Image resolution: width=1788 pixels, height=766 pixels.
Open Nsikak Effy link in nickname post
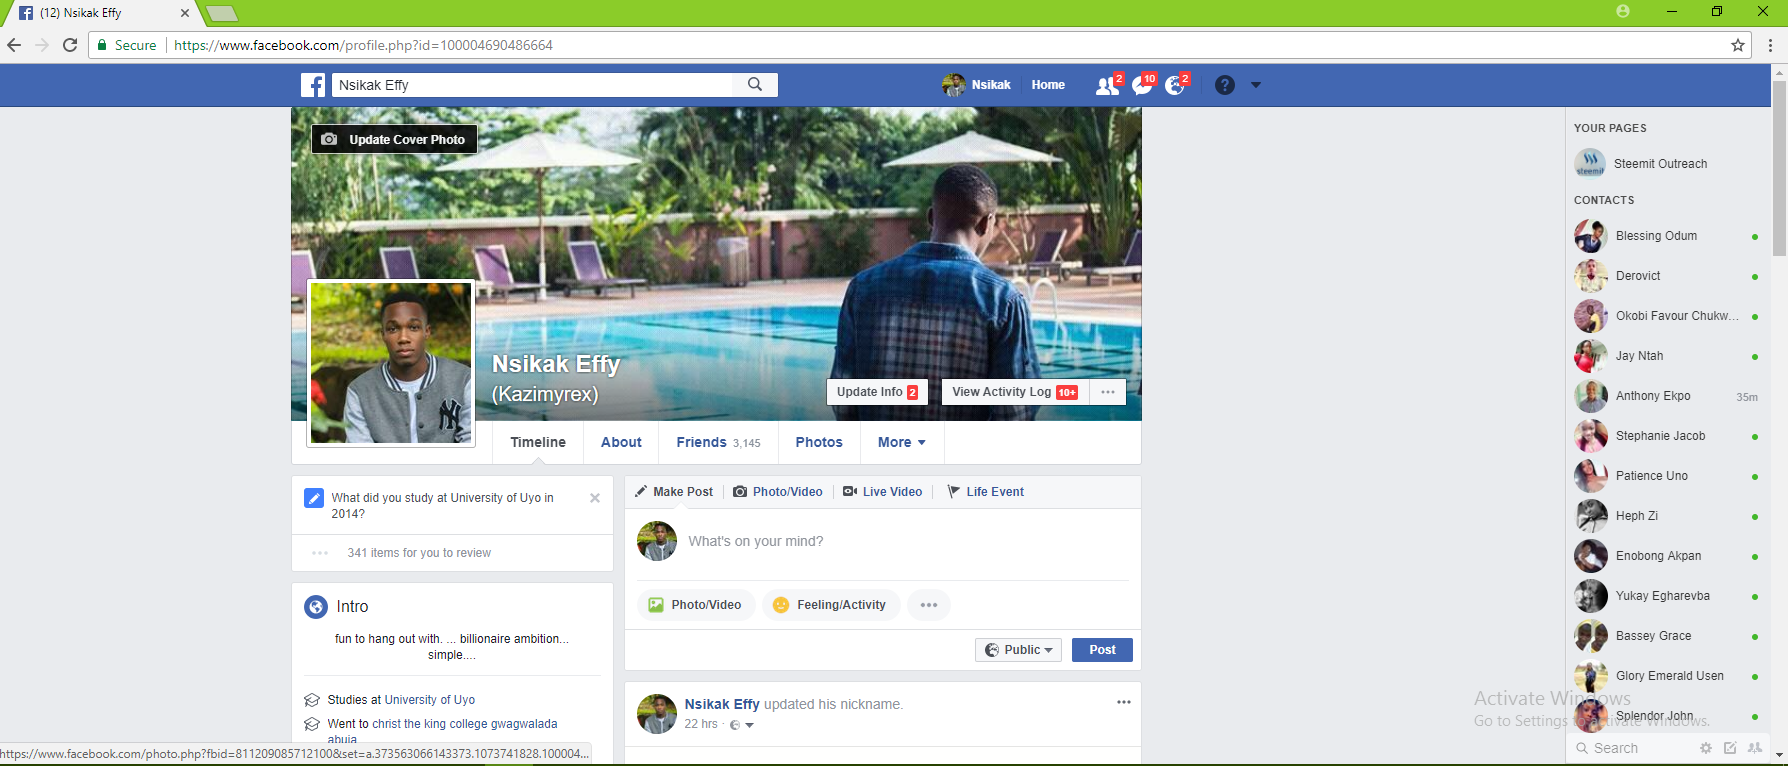(722, 704)
